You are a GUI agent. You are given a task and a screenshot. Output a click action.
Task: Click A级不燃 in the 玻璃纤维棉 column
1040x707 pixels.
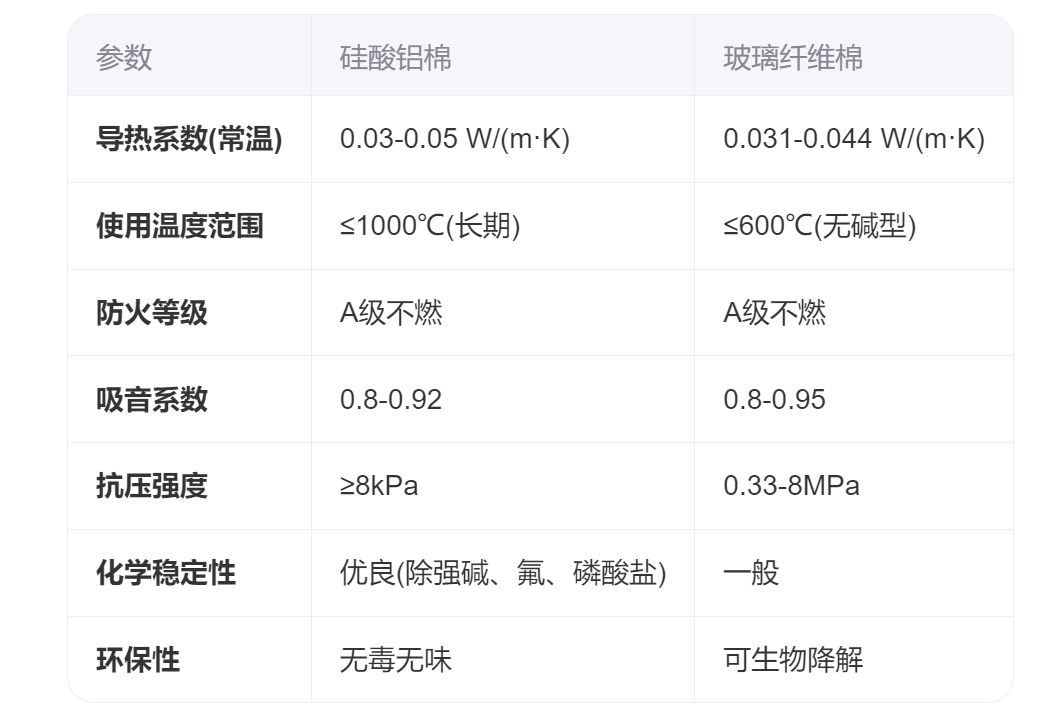tap(774, 313)
